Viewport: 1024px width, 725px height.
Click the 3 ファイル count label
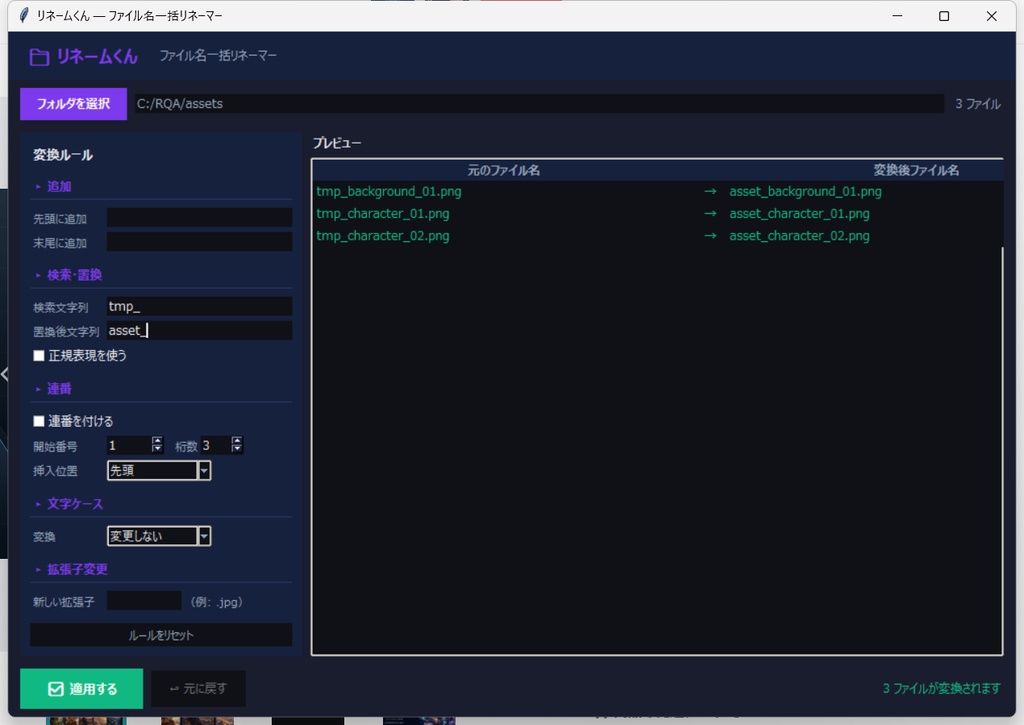tap(978, 104)
